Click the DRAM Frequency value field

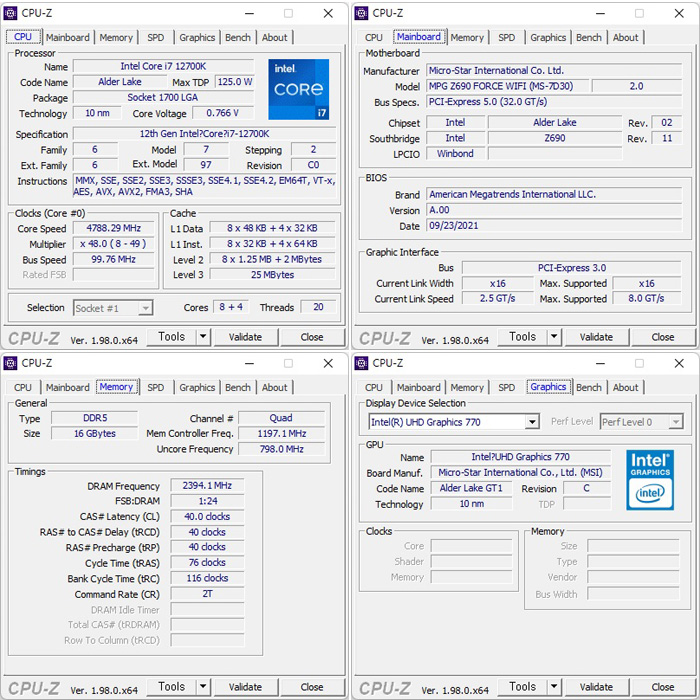[x=207, y=486]
